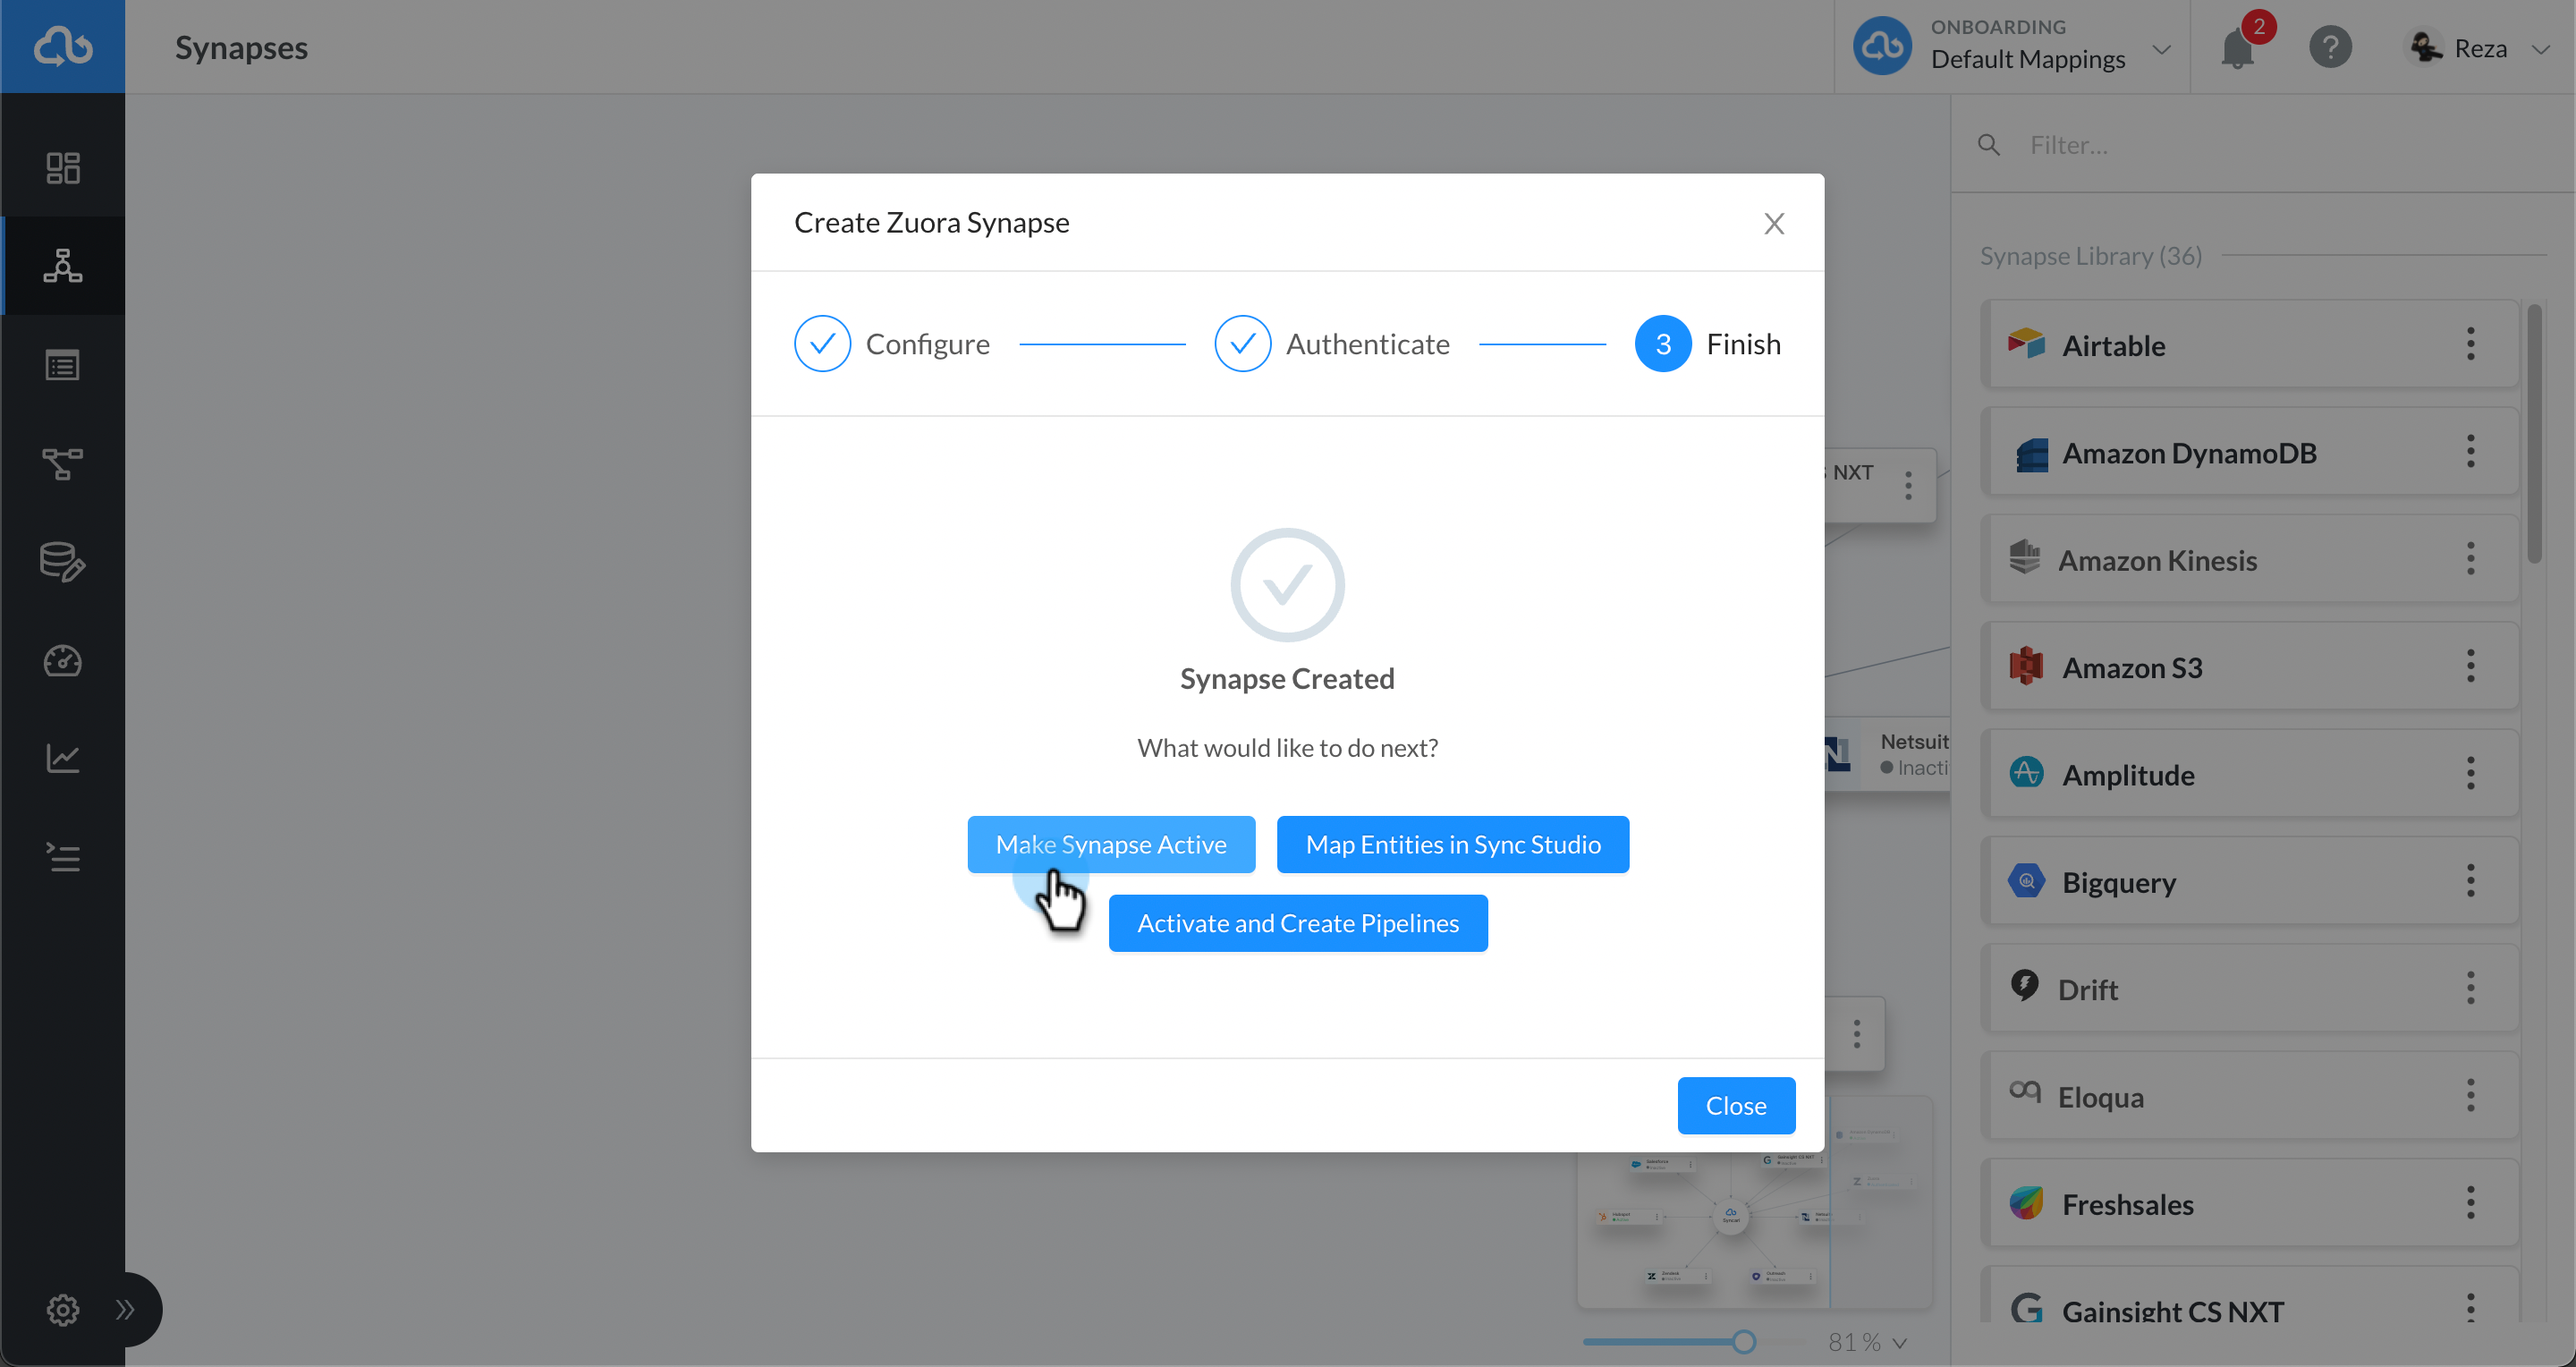
Task: Open Amazon S3 kebab menu
Action: pyautogui.click(x=2470, y=666)
